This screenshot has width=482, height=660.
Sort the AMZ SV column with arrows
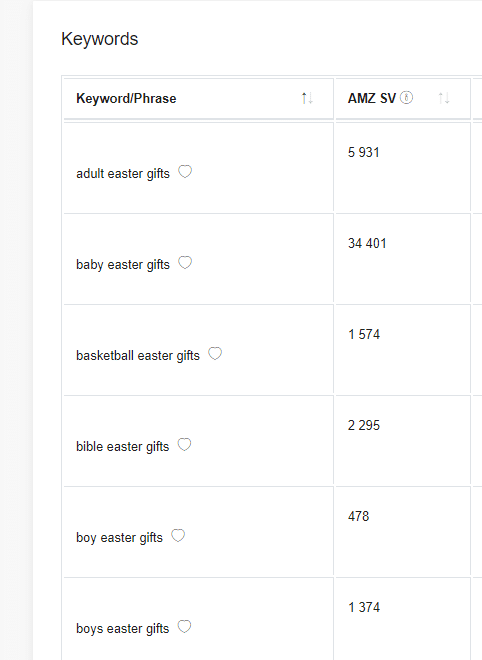[444, 98]
